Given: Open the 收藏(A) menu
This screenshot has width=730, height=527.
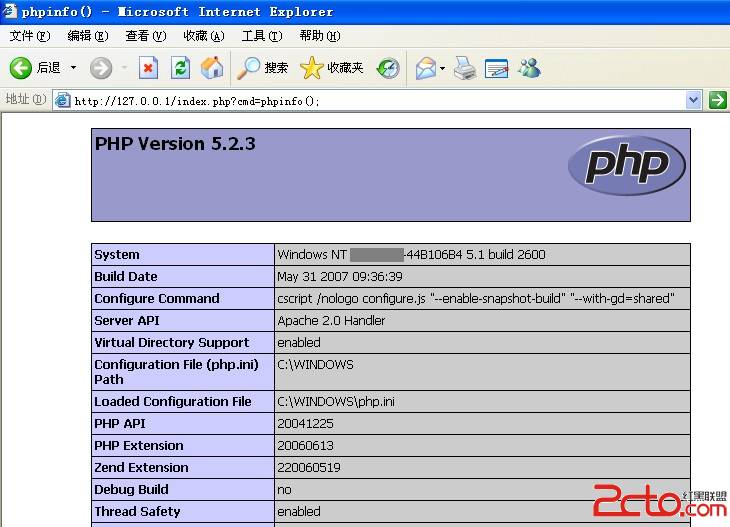Looking at the screenshot, I should point(204,36).
